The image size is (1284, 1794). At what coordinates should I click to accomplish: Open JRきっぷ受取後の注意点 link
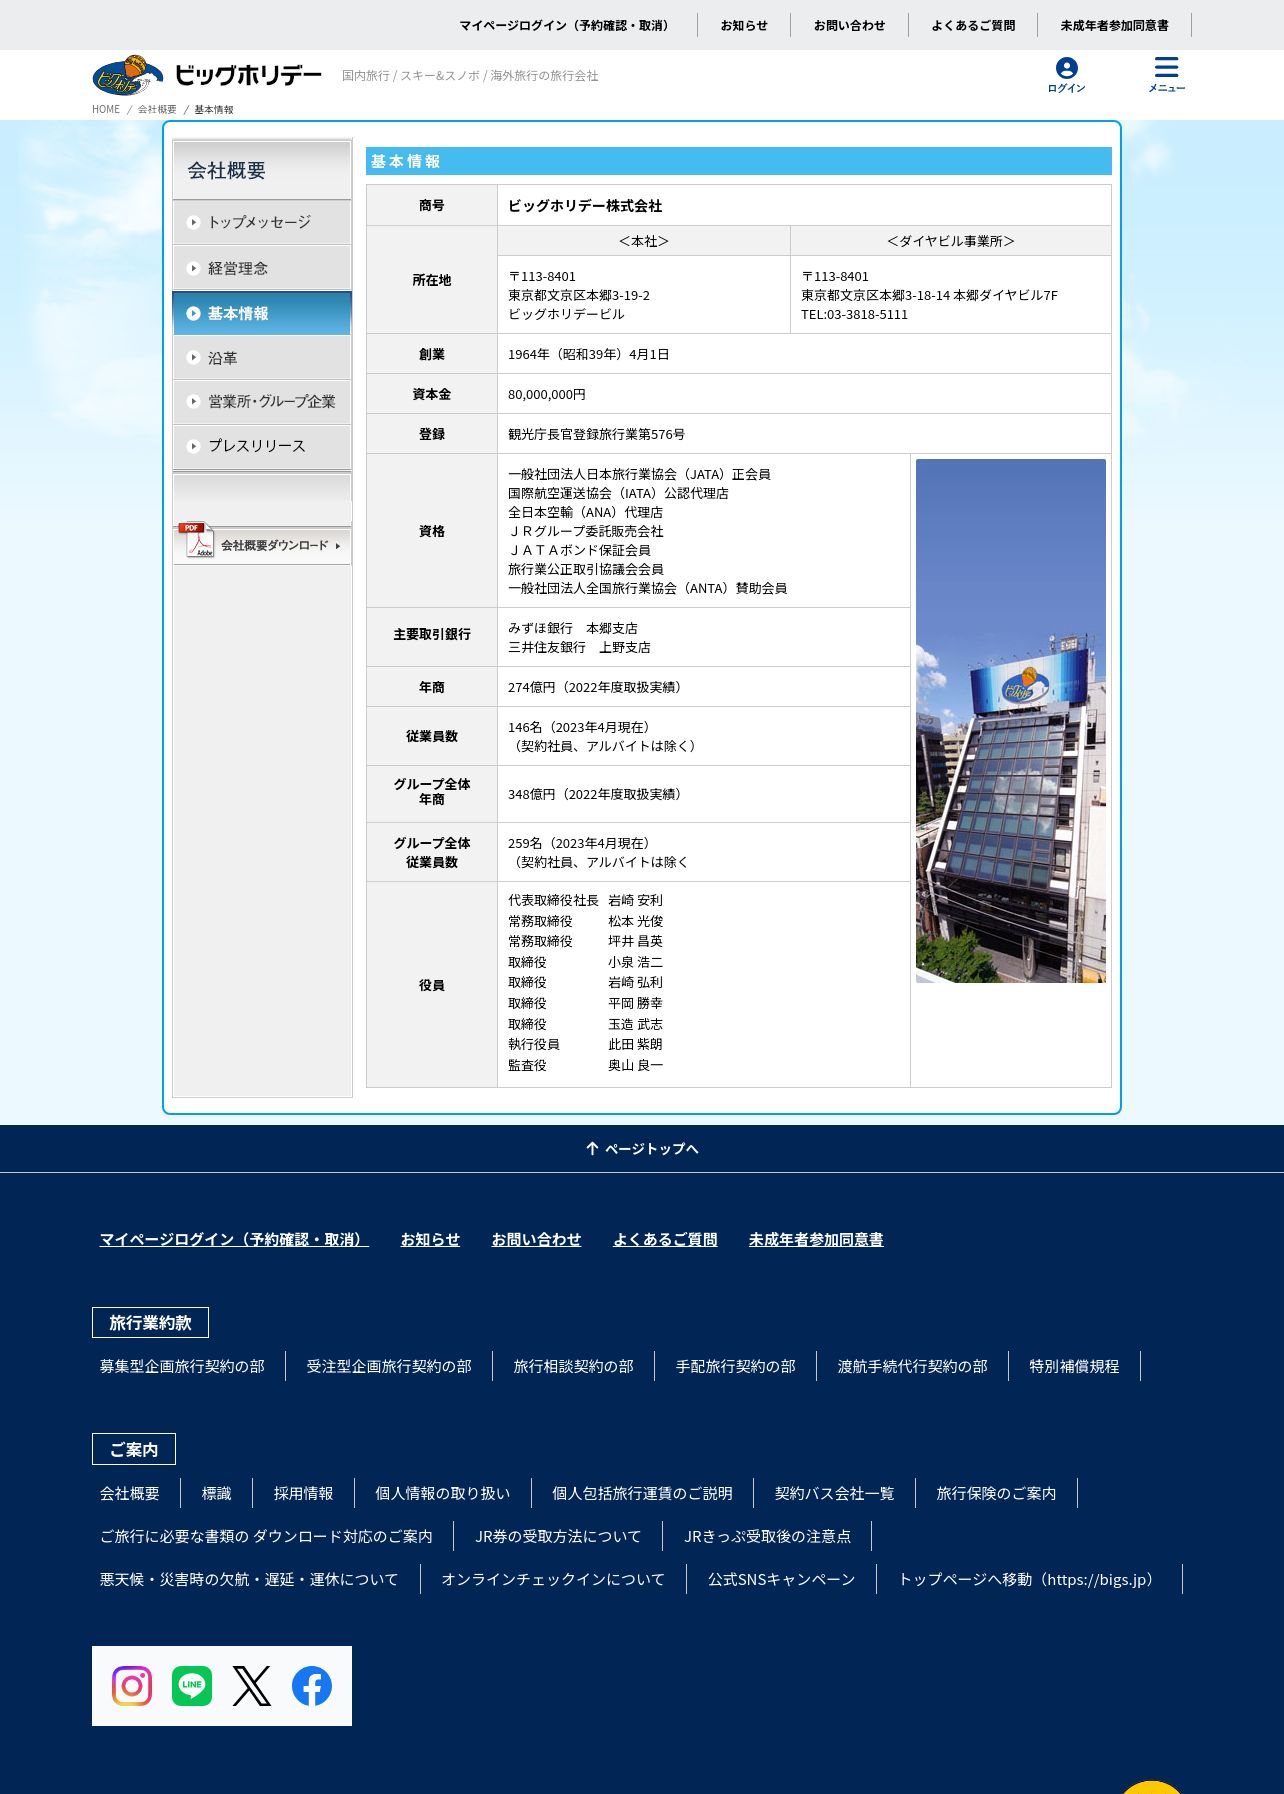pyautogui.click(x=768, y=1536)
